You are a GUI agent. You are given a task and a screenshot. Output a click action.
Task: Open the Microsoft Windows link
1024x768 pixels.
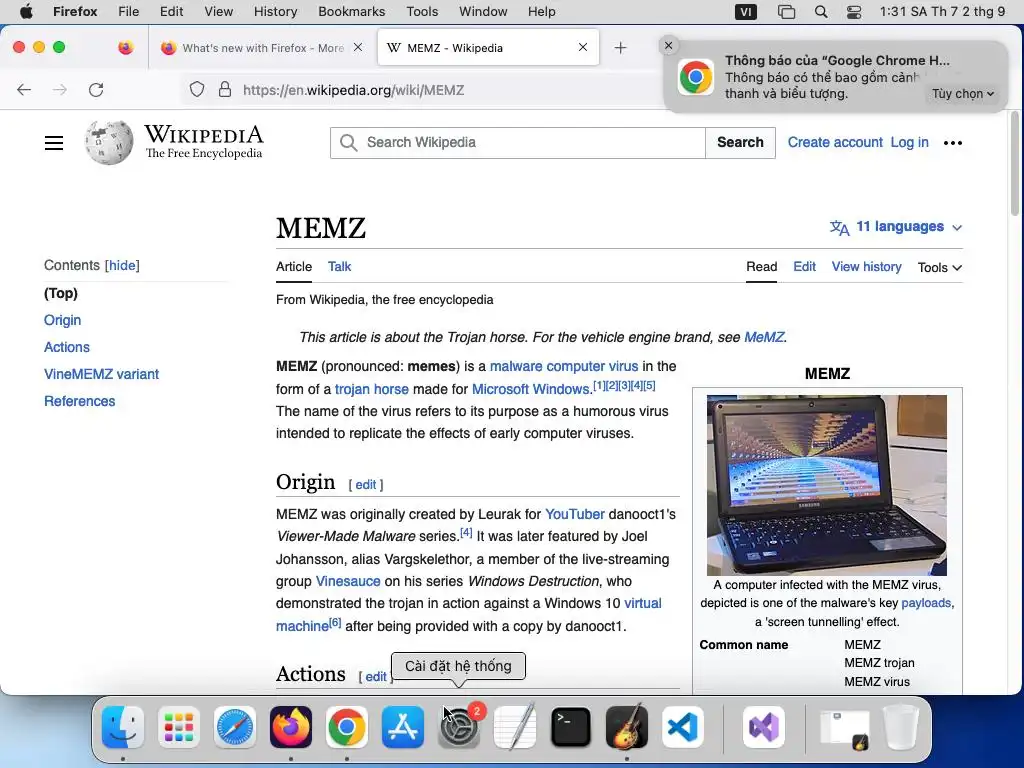point(531,389)
